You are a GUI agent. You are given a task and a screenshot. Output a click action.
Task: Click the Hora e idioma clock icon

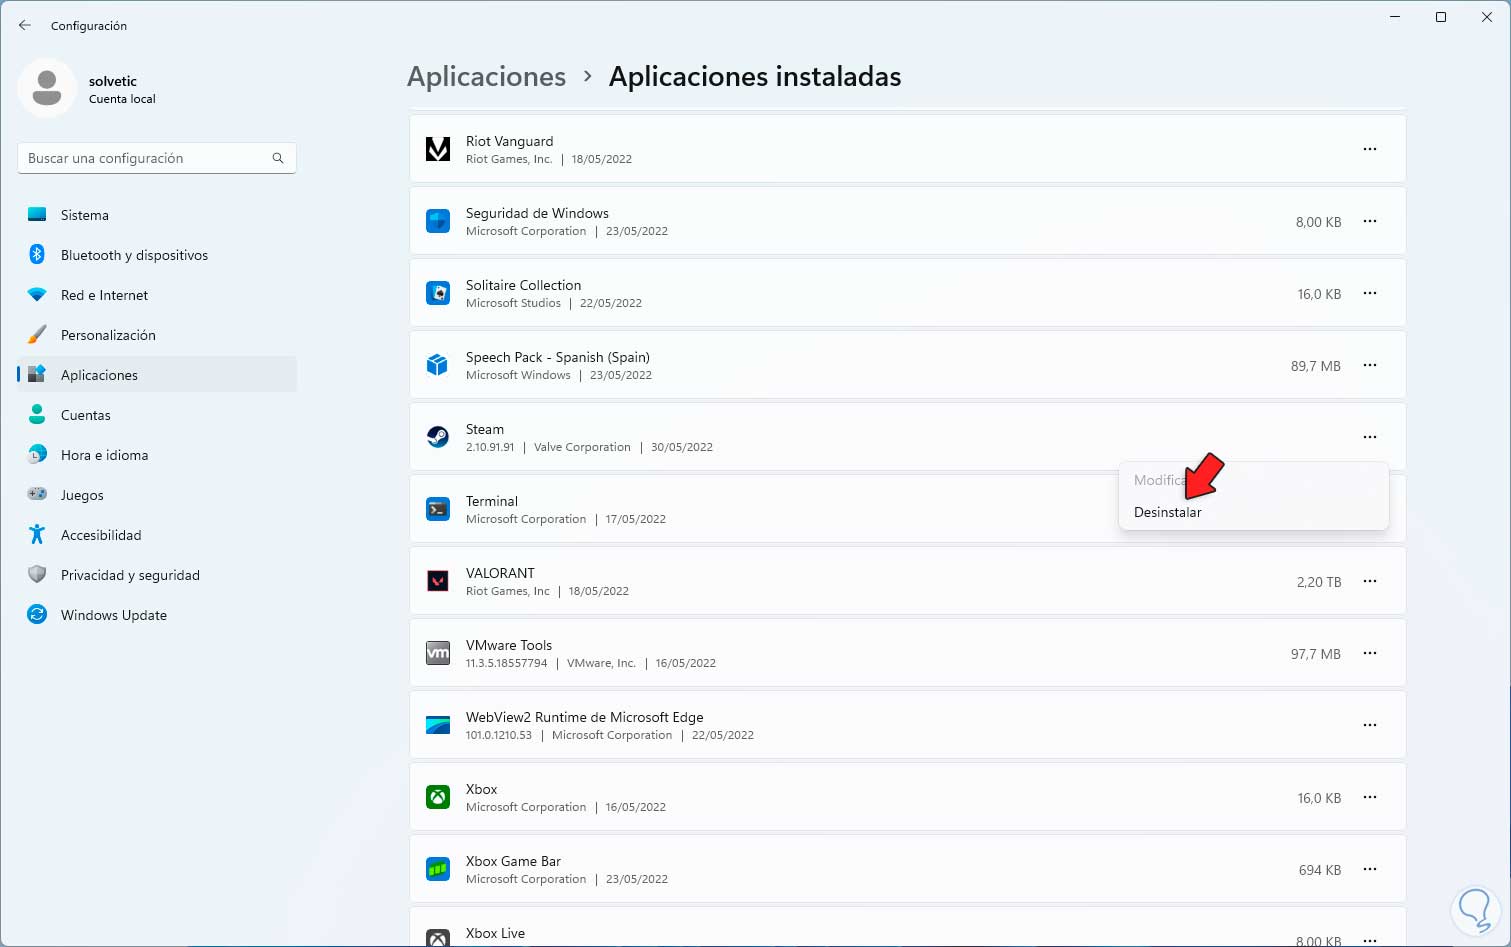click(x=37, y=455)
